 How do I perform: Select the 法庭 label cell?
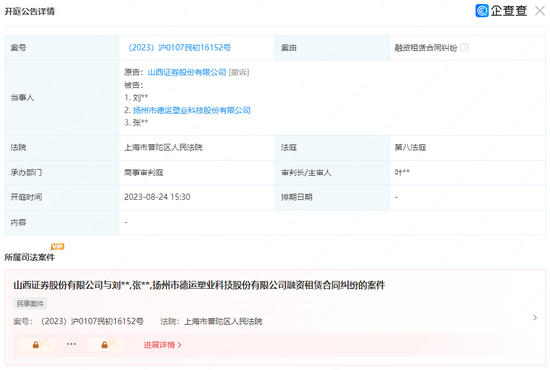(332, 147)
